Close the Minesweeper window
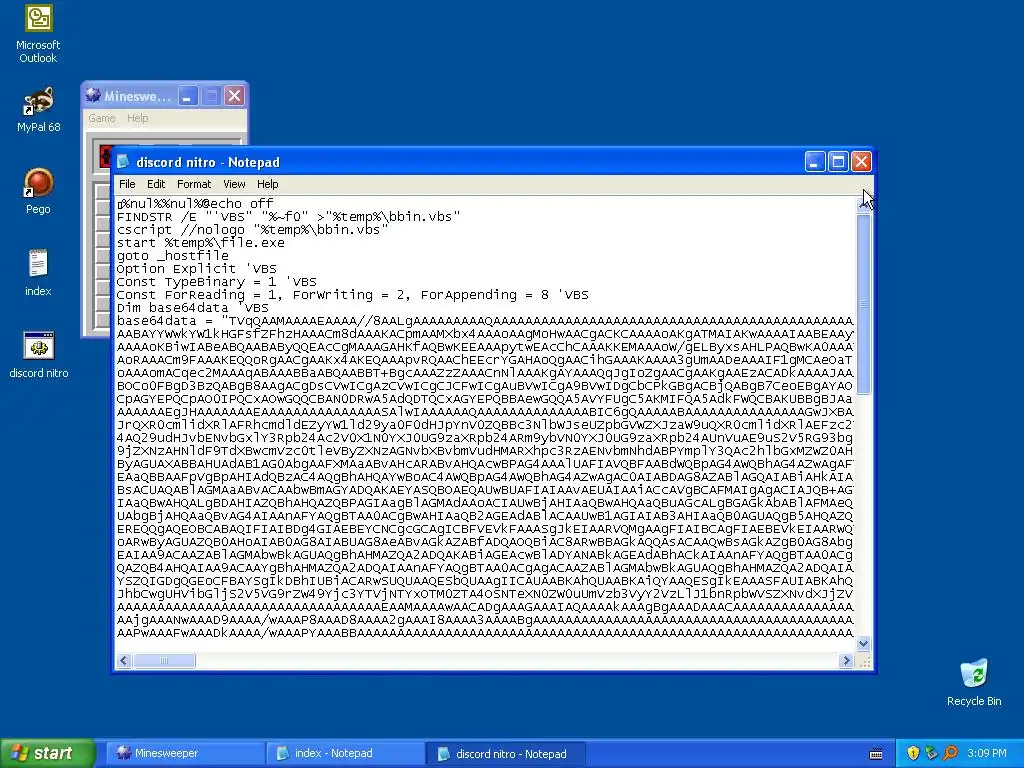Viewport: 1024px width, 768px height. click(234, 97)
